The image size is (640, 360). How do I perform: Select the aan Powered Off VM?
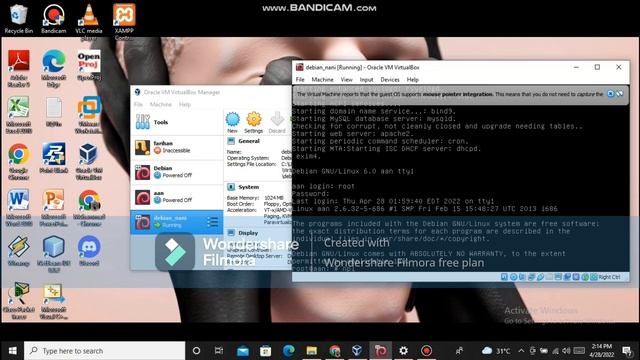click(x=177, y=197)
